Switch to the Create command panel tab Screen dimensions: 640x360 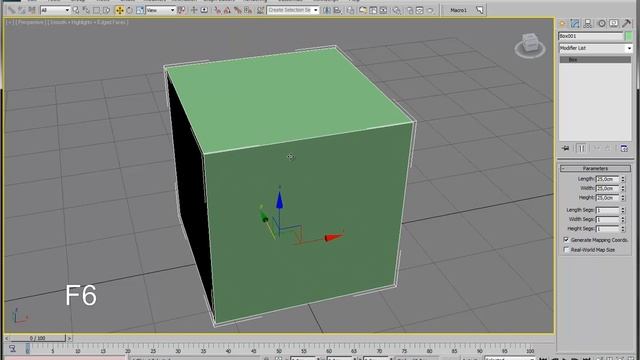coord(562,23)
